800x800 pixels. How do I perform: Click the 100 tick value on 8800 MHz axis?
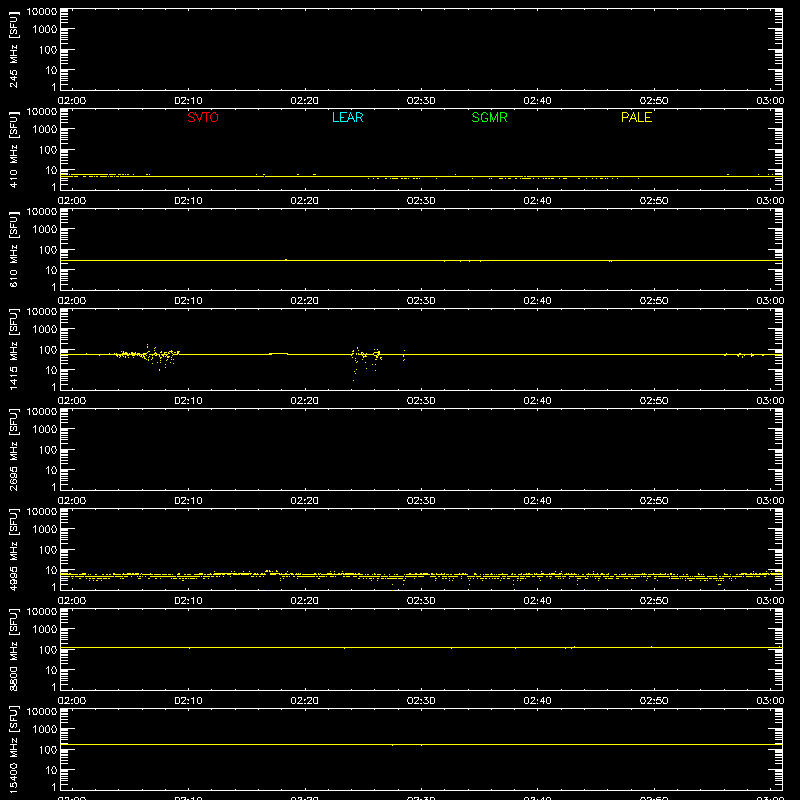pos(48,649)
